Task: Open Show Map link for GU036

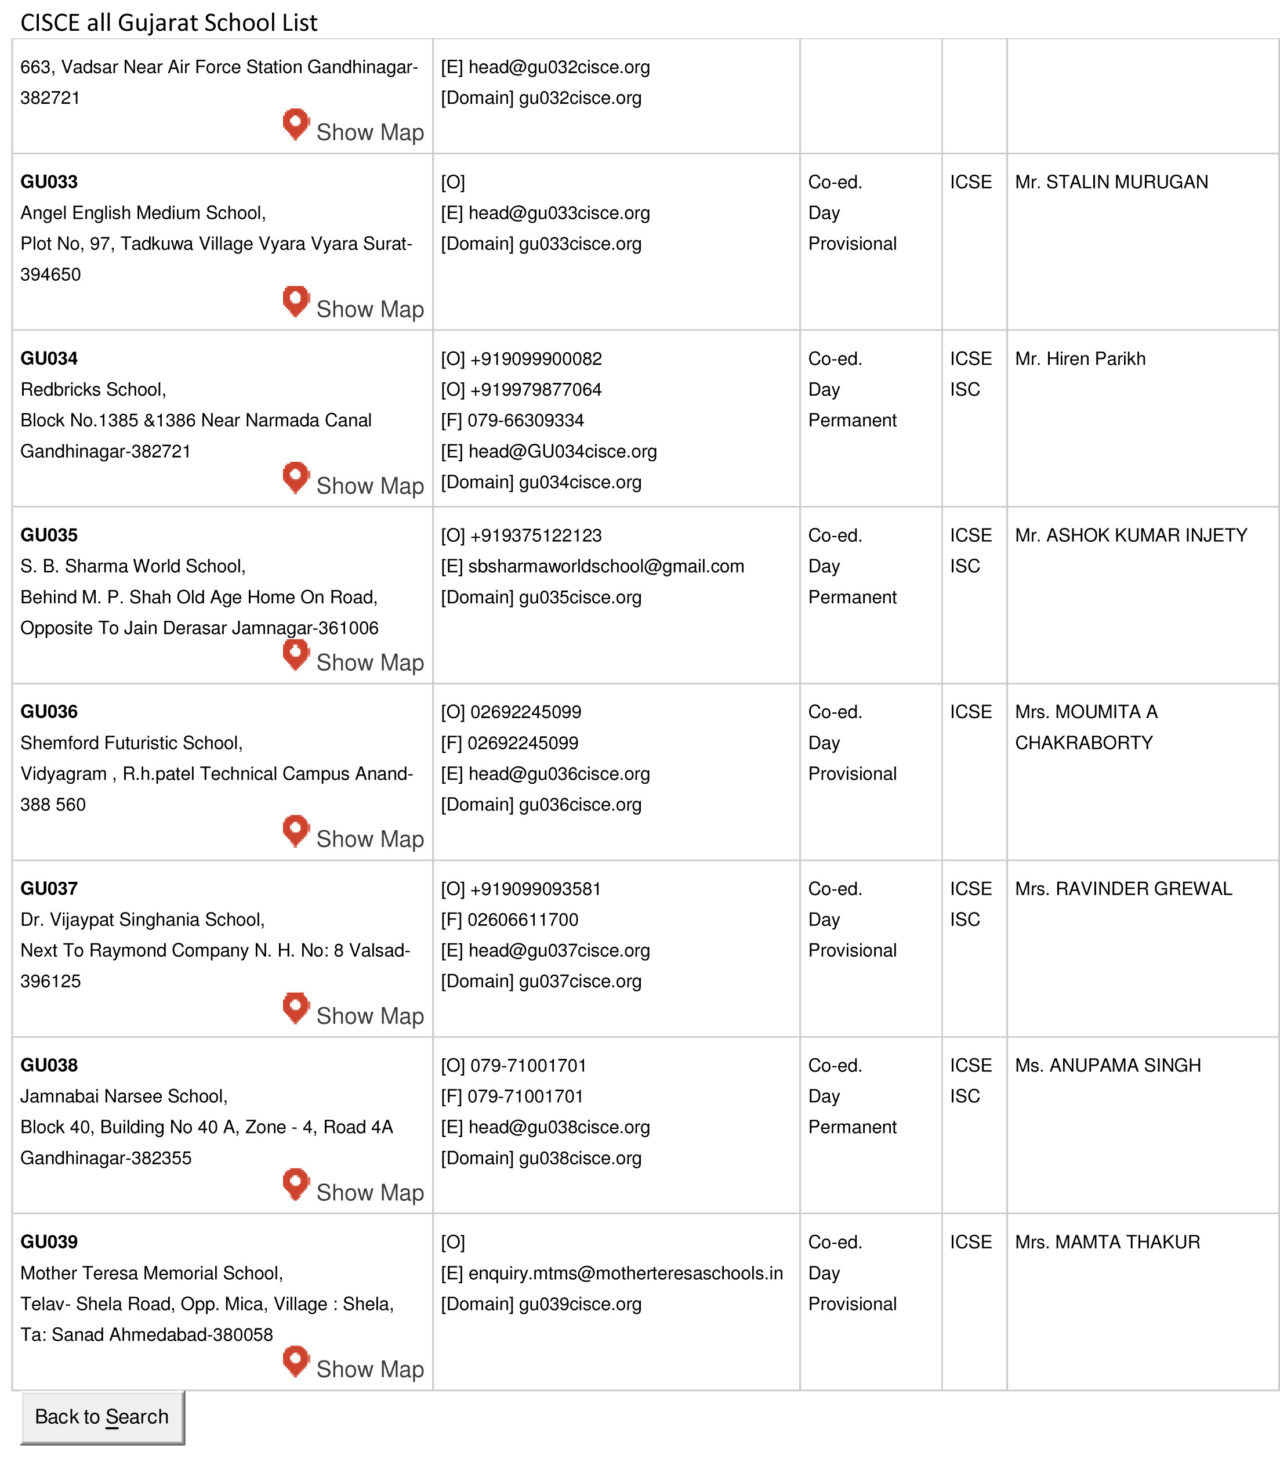Action: point(370,839)
